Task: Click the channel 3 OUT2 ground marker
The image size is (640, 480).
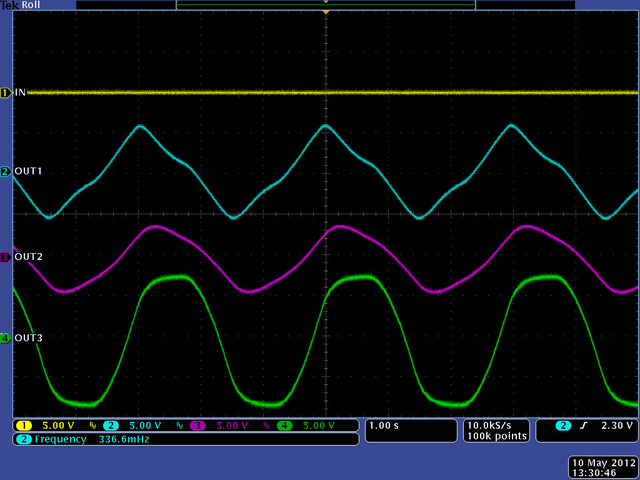Action: pos(5,257)
